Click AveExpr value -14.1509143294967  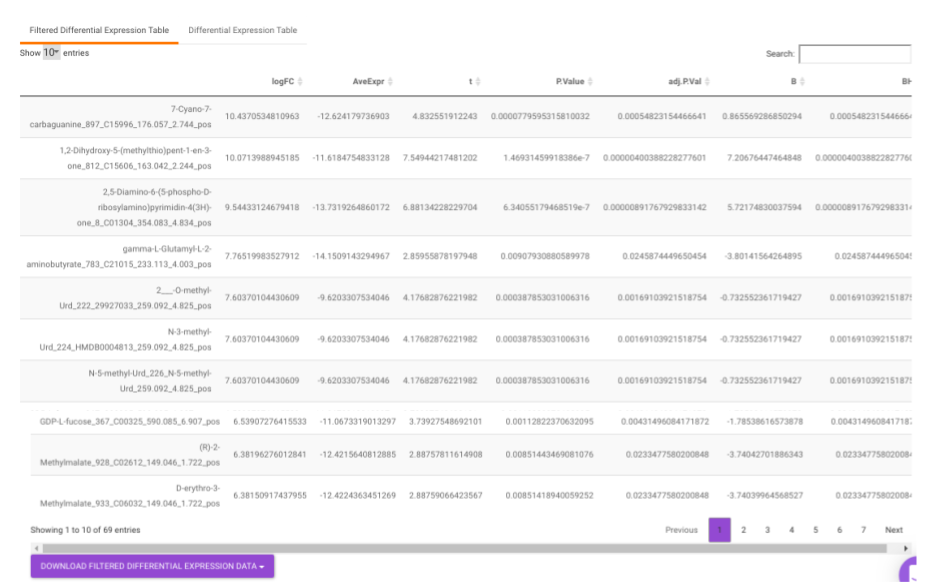point(351,256)
